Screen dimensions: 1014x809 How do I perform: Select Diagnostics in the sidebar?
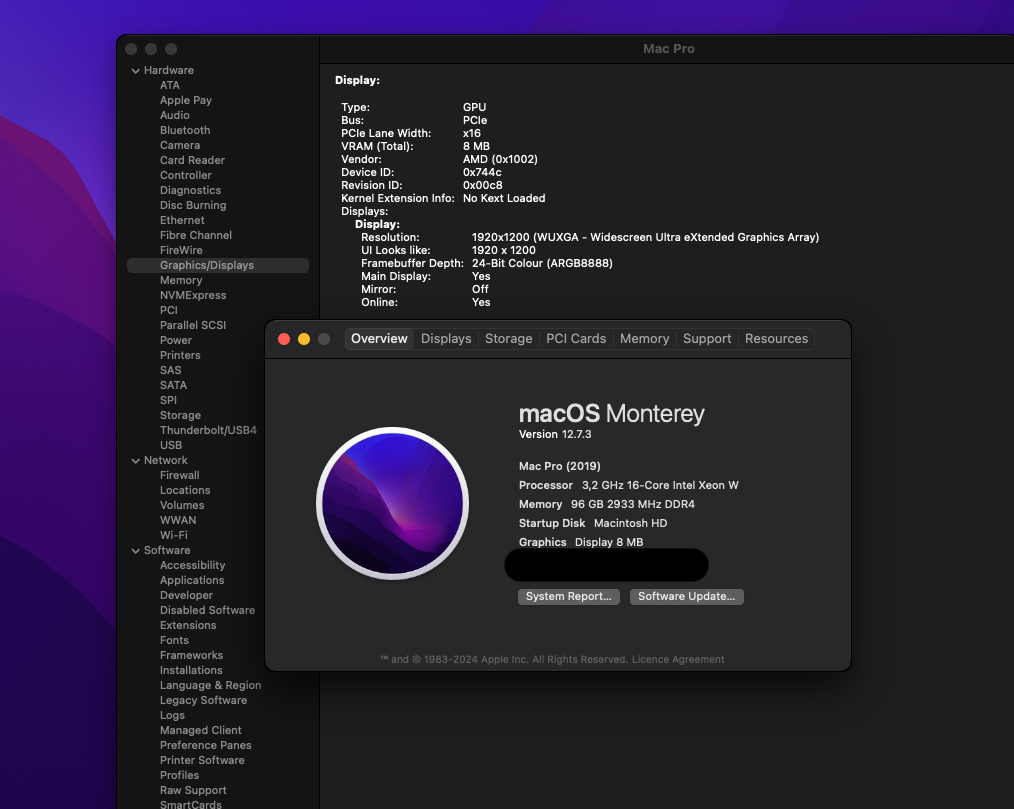tap(190, 190)
